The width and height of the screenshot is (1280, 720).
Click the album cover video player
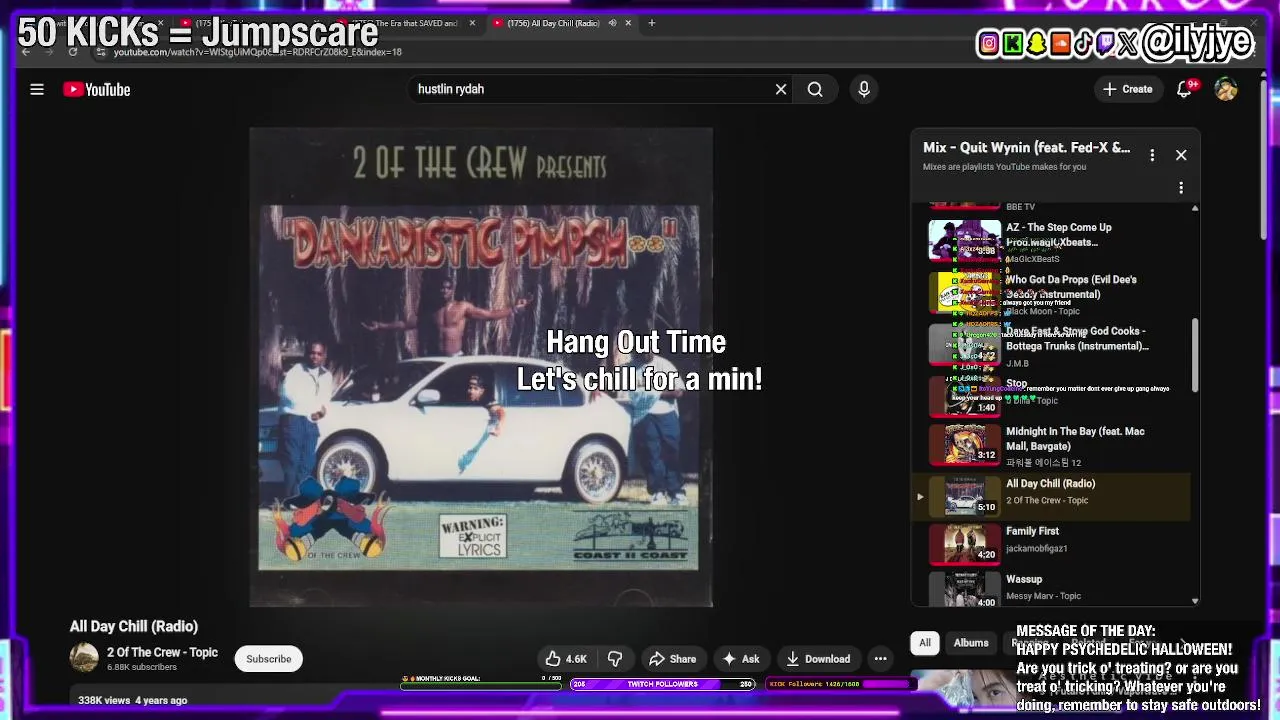(x=481, y=367)
